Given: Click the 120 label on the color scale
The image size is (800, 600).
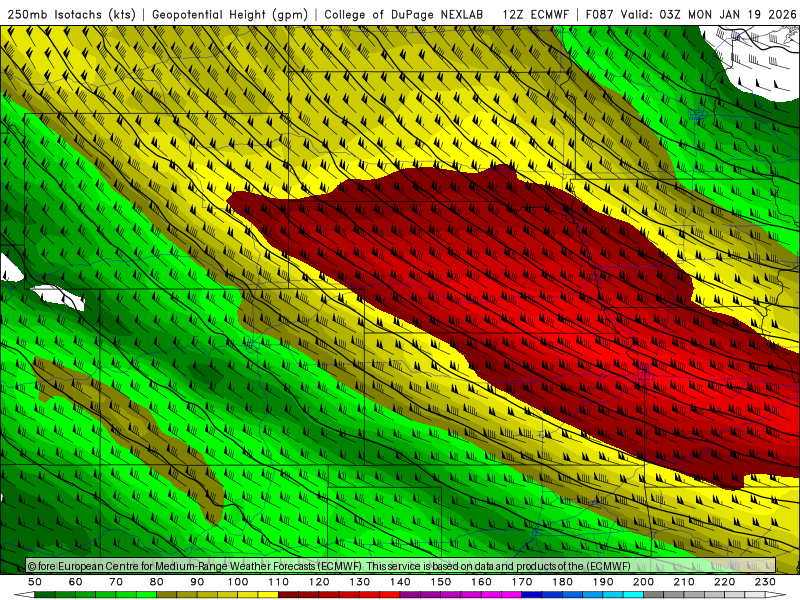Looking at the screenshot, I should pos(319,582).
